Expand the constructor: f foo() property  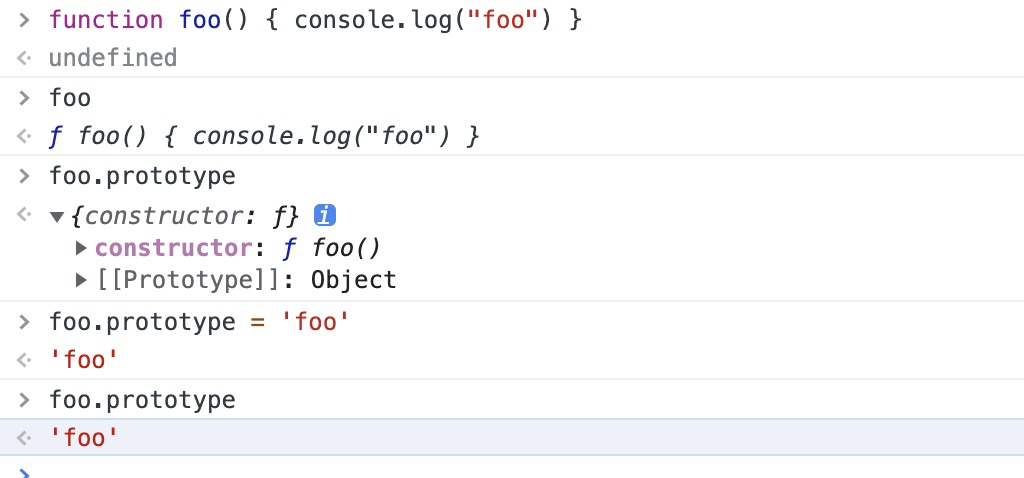[x=82, y=248]
